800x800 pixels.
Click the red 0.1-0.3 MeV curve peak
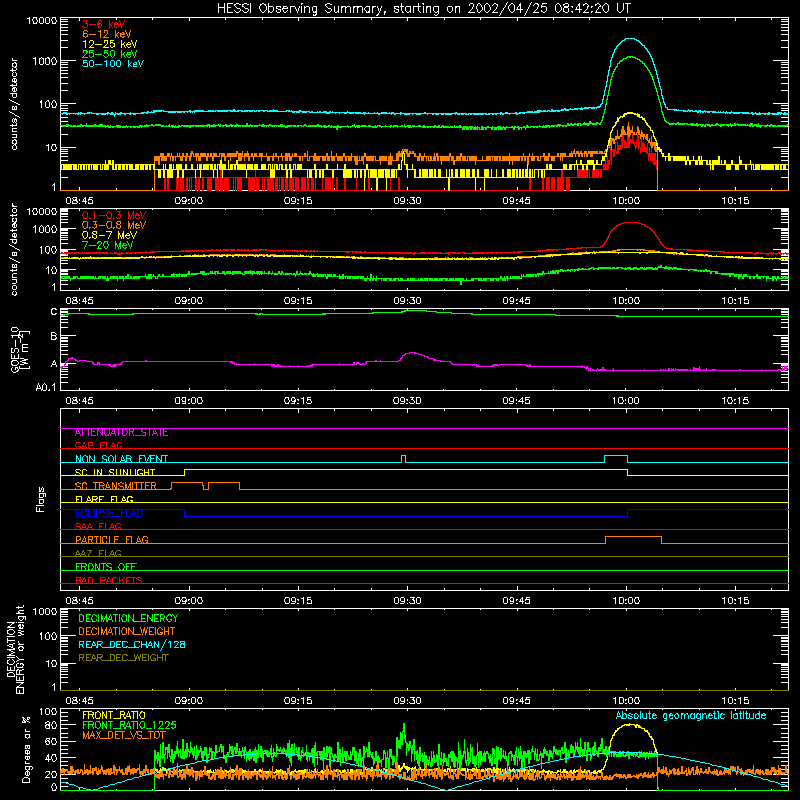coord(632,222)
